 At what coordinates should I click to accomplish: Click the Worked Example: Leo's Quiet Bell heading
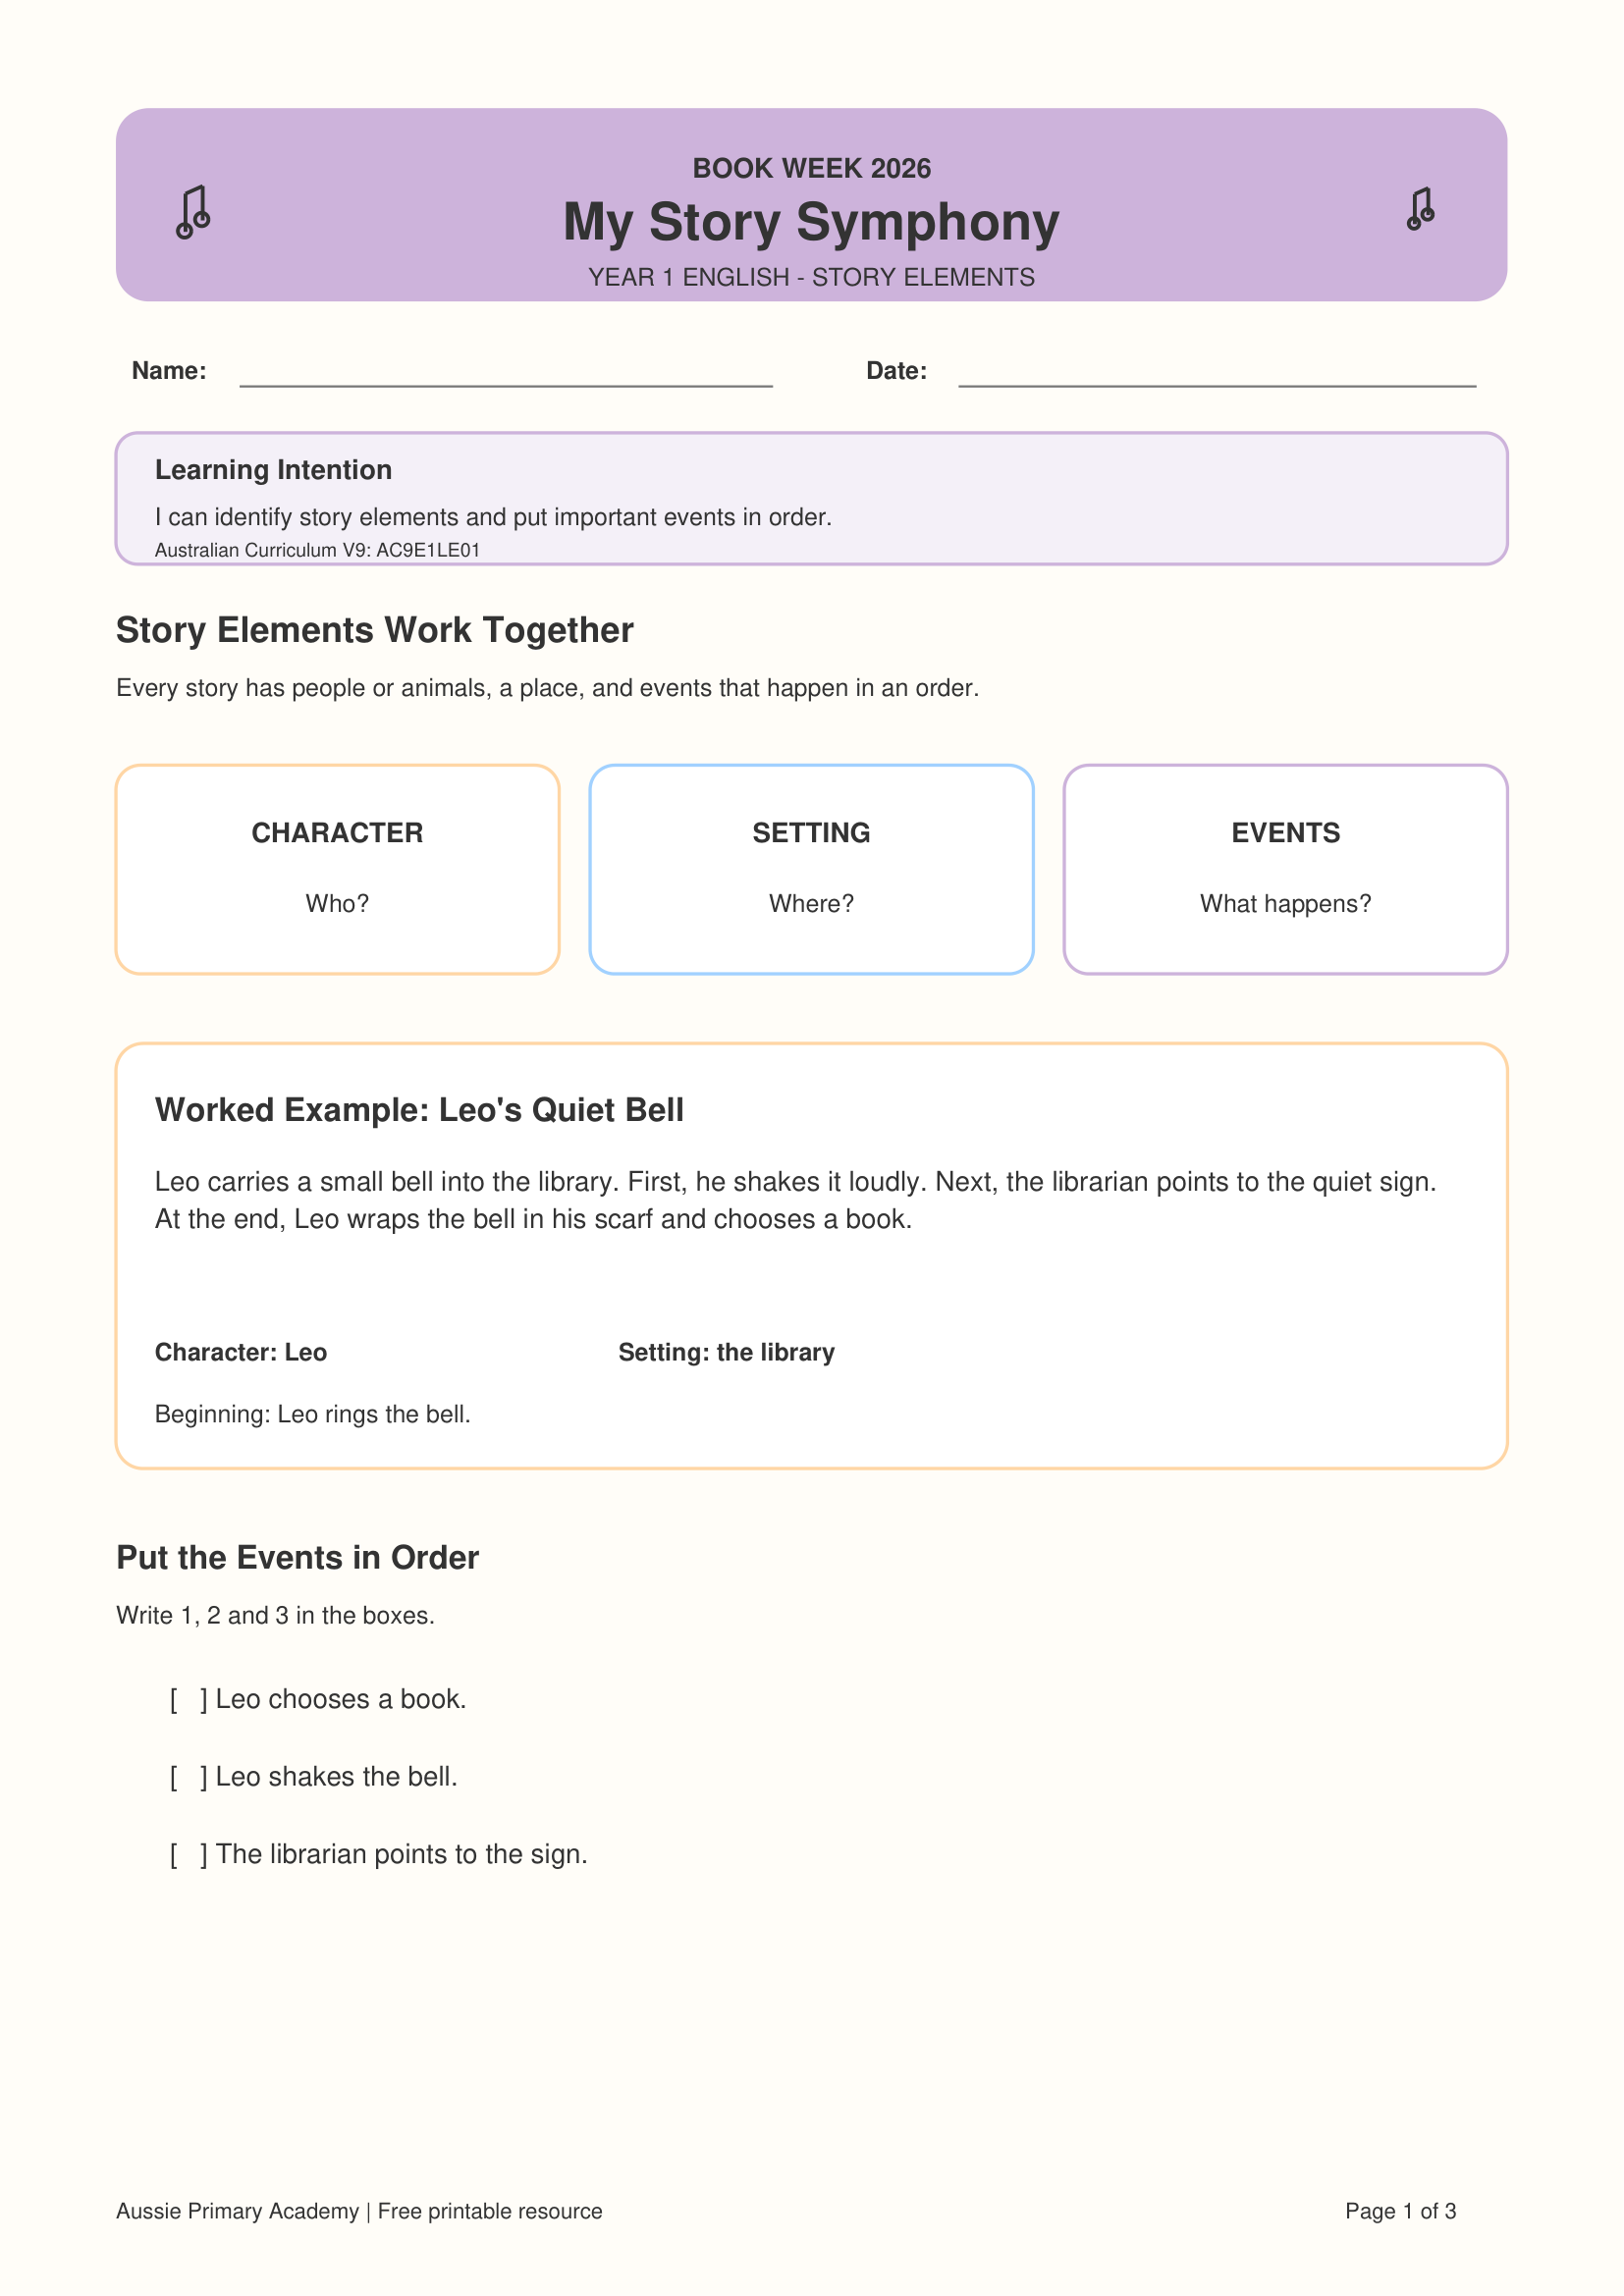pos(419,1110)
